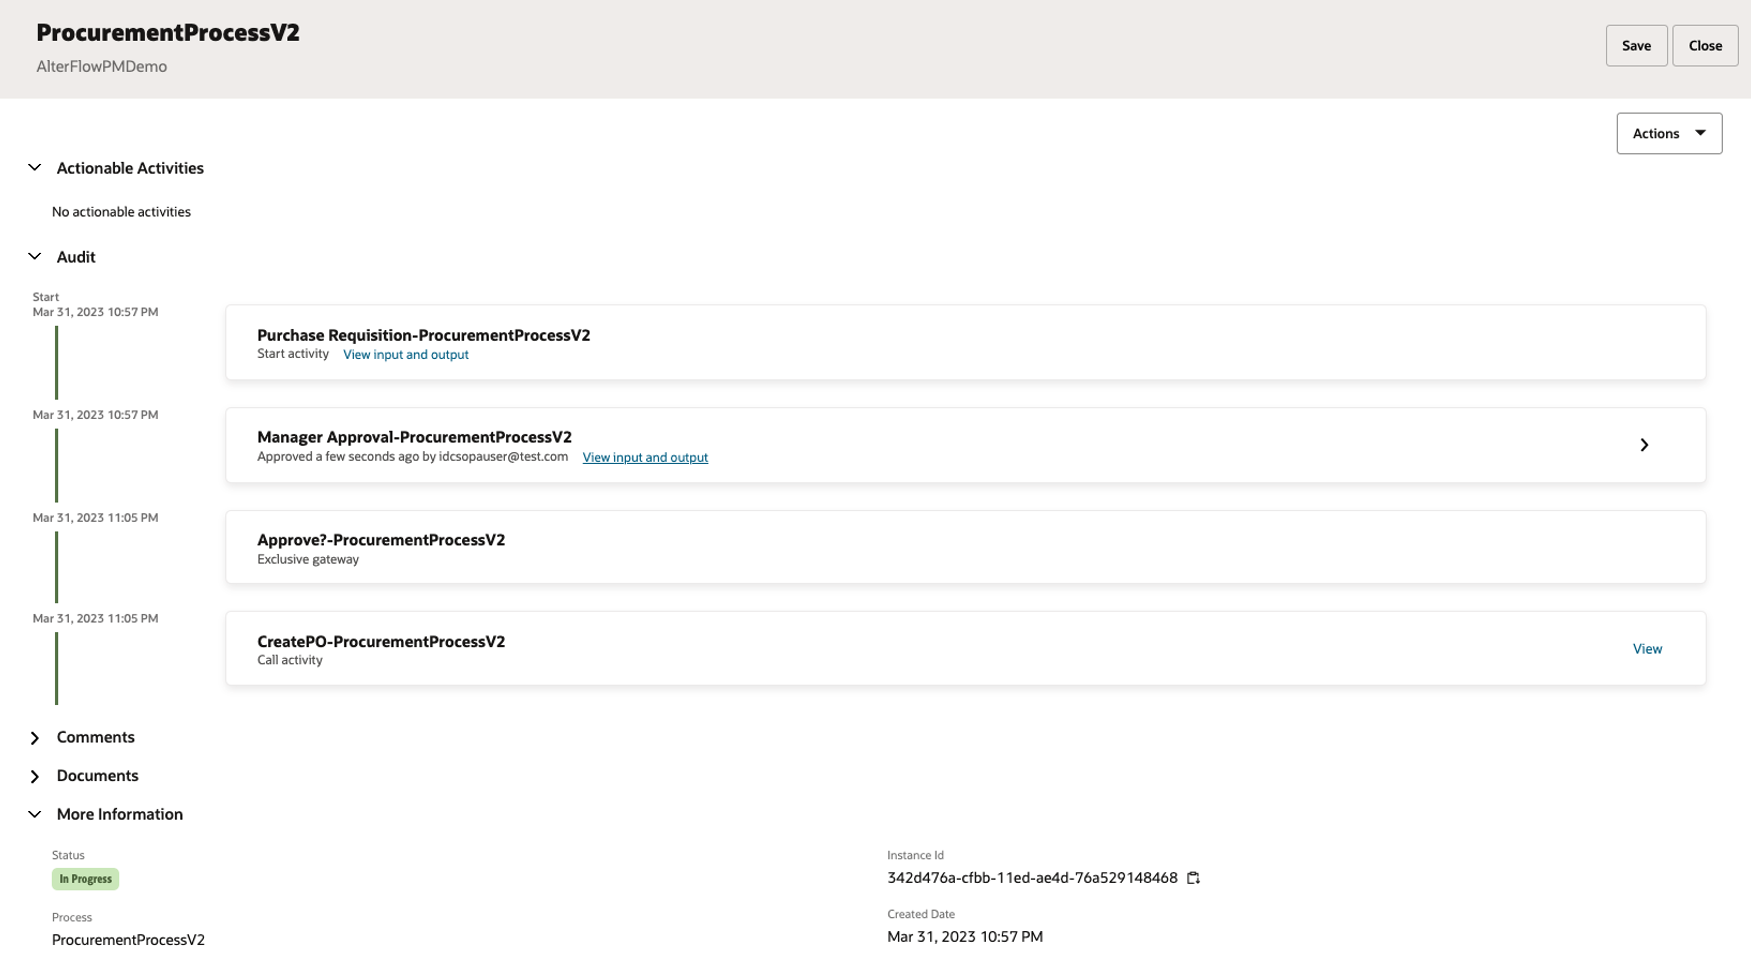This screenshot has height=974, width=1751.
Task: Open the CreatePO call activity via View
Action: [x=1647, y=648]
